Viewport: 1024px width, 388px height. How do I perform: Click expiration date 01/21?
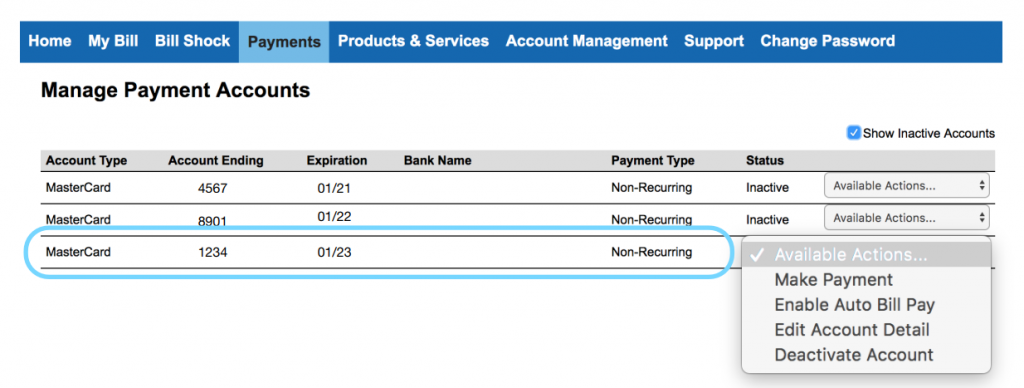(x=334, y=189)
